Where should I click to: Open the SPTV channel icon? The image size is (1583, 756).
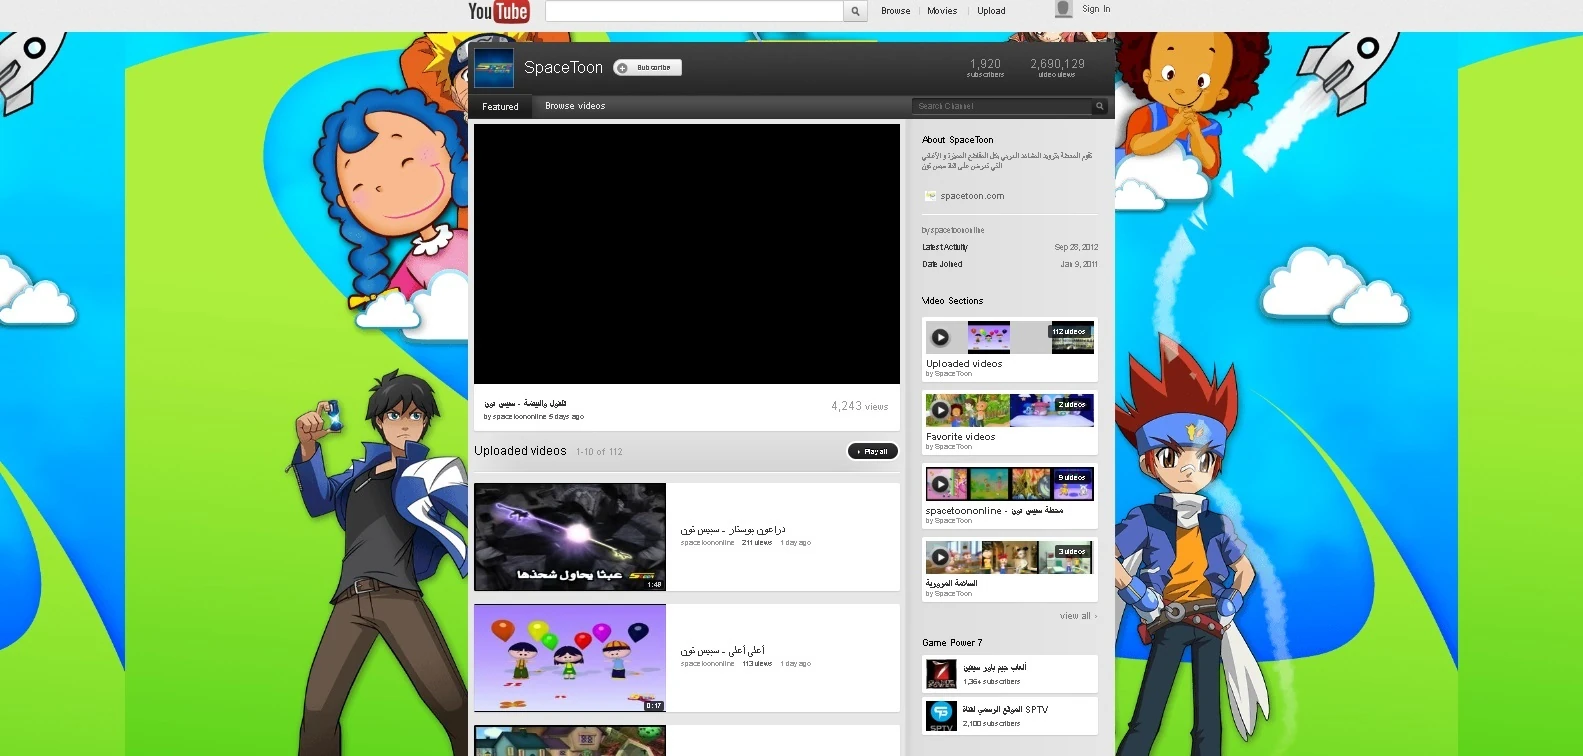coord(941,715)
